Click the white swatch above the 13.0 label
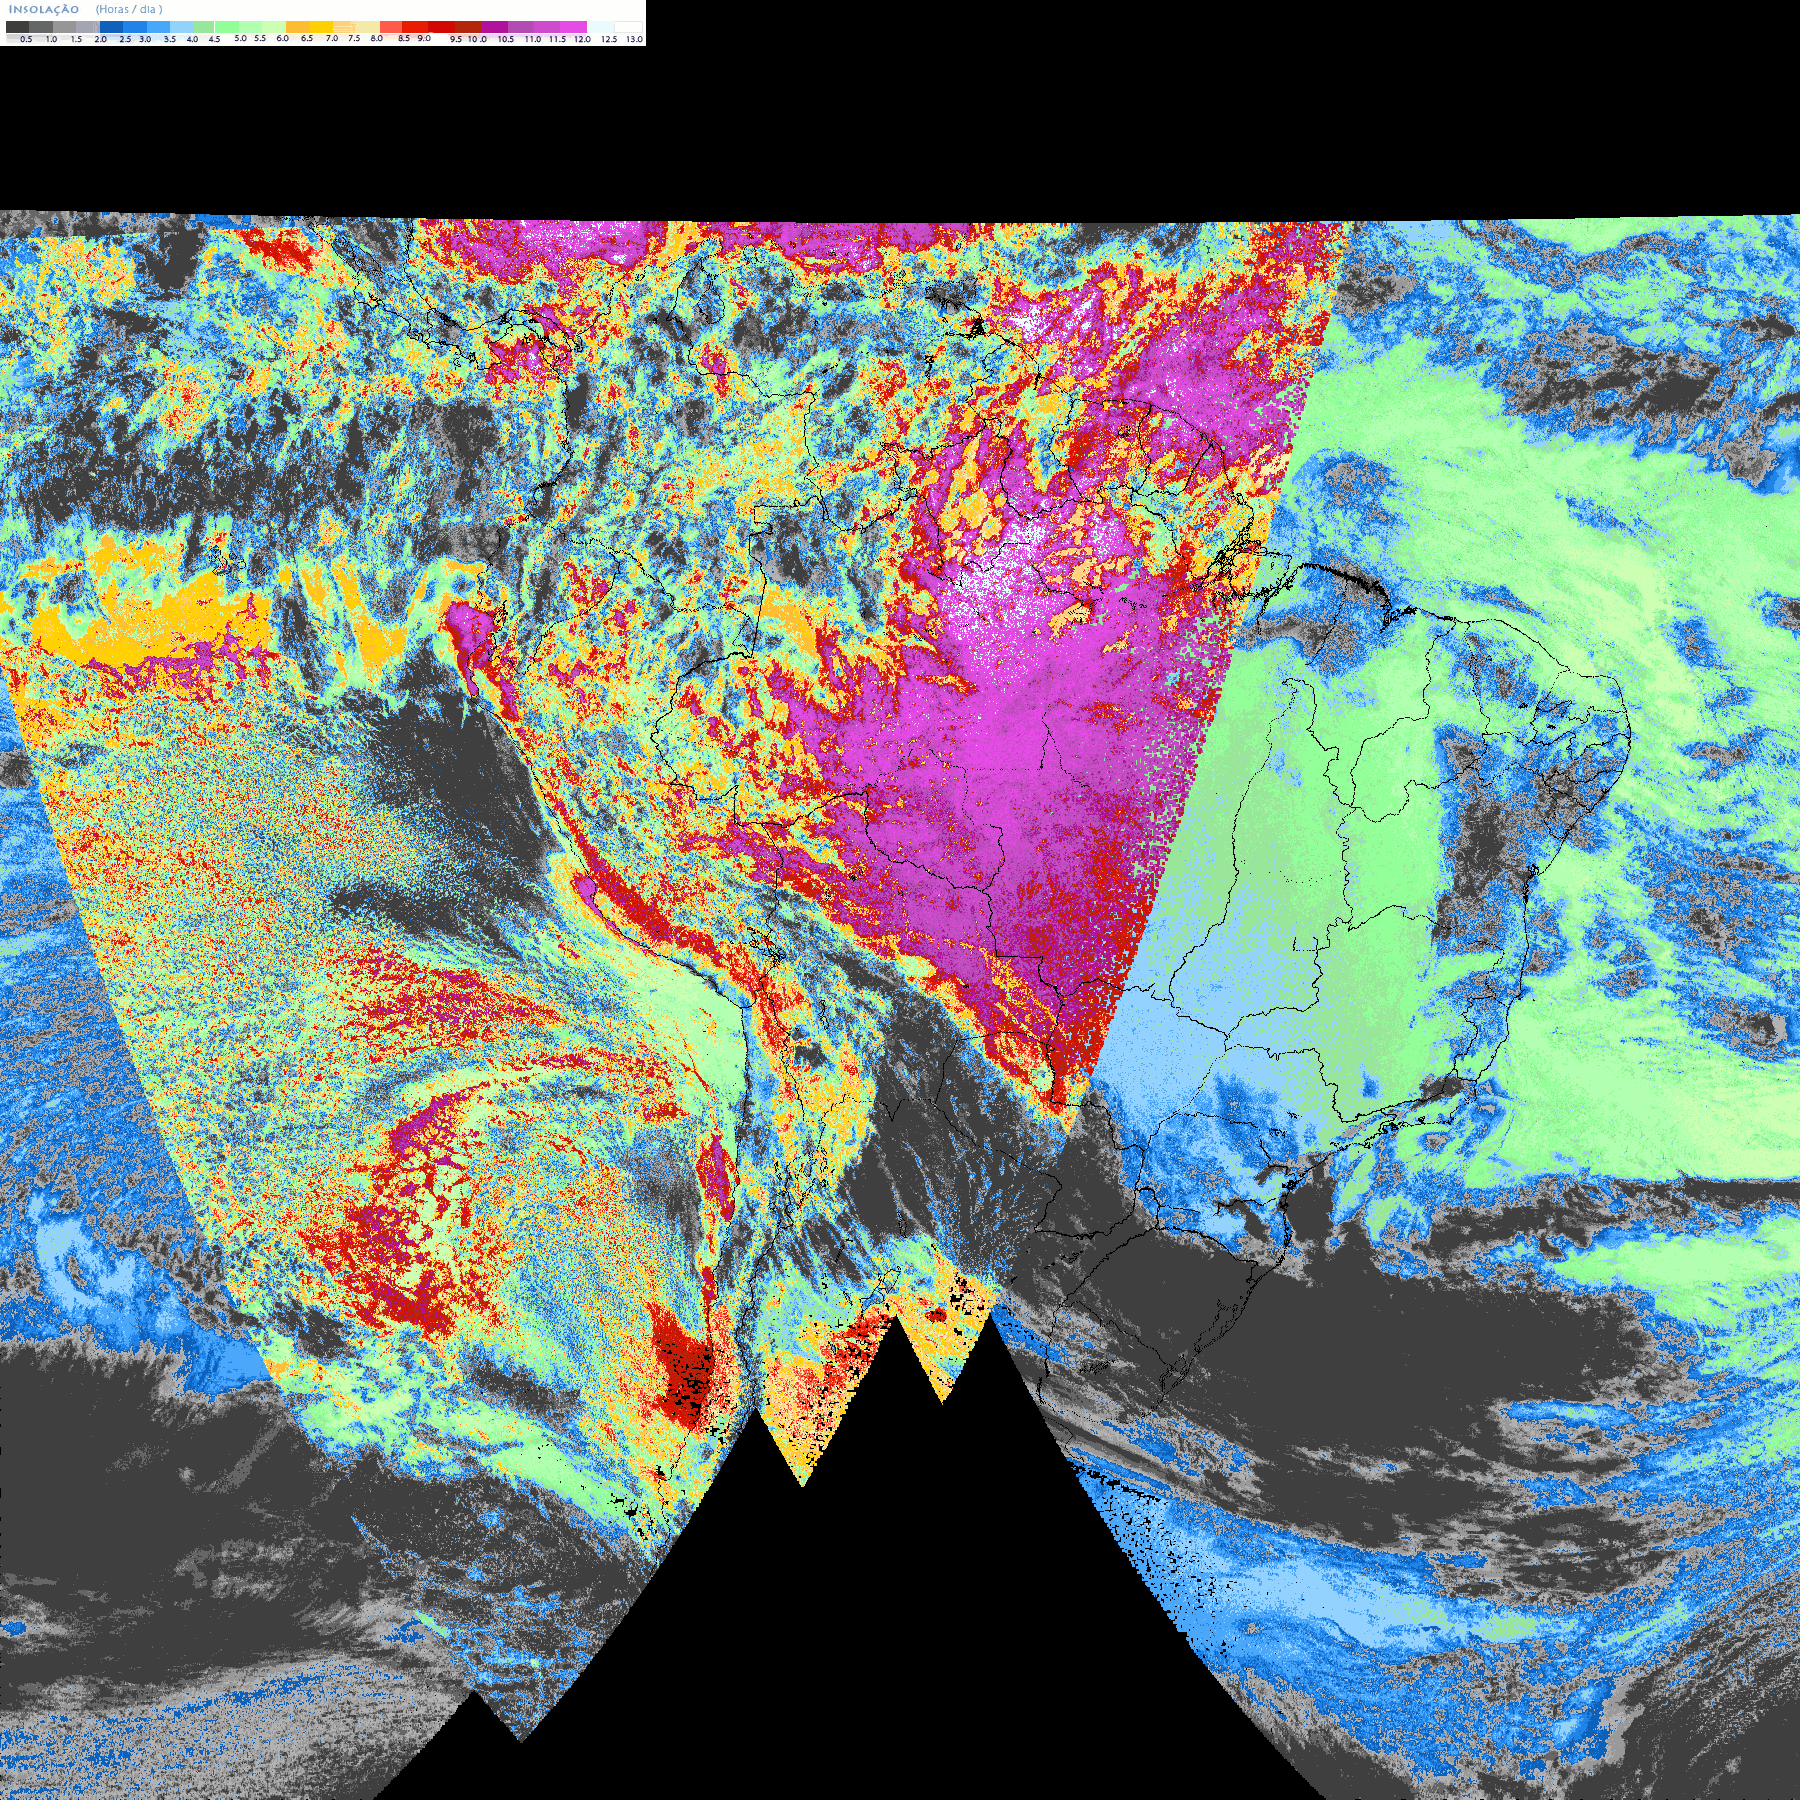Screen dimensions: 1800x1800 [x=628, y=27]
